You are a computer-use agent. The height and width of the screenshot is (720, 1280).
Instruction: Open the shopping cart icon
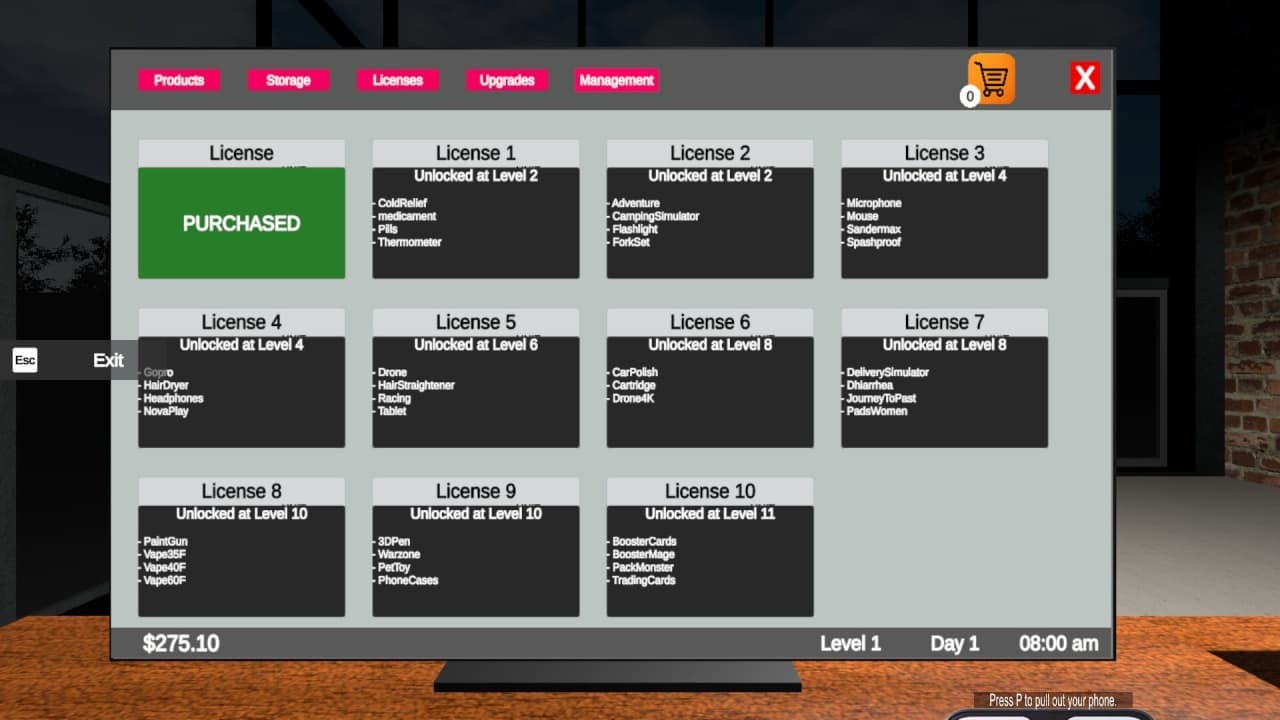pos(991,79)
